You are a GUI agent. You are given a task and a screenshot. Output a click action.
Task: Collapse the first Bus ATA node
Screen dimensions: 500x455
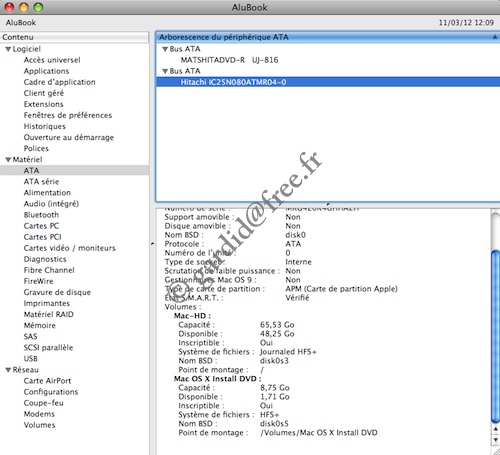[x=165, y=49]
